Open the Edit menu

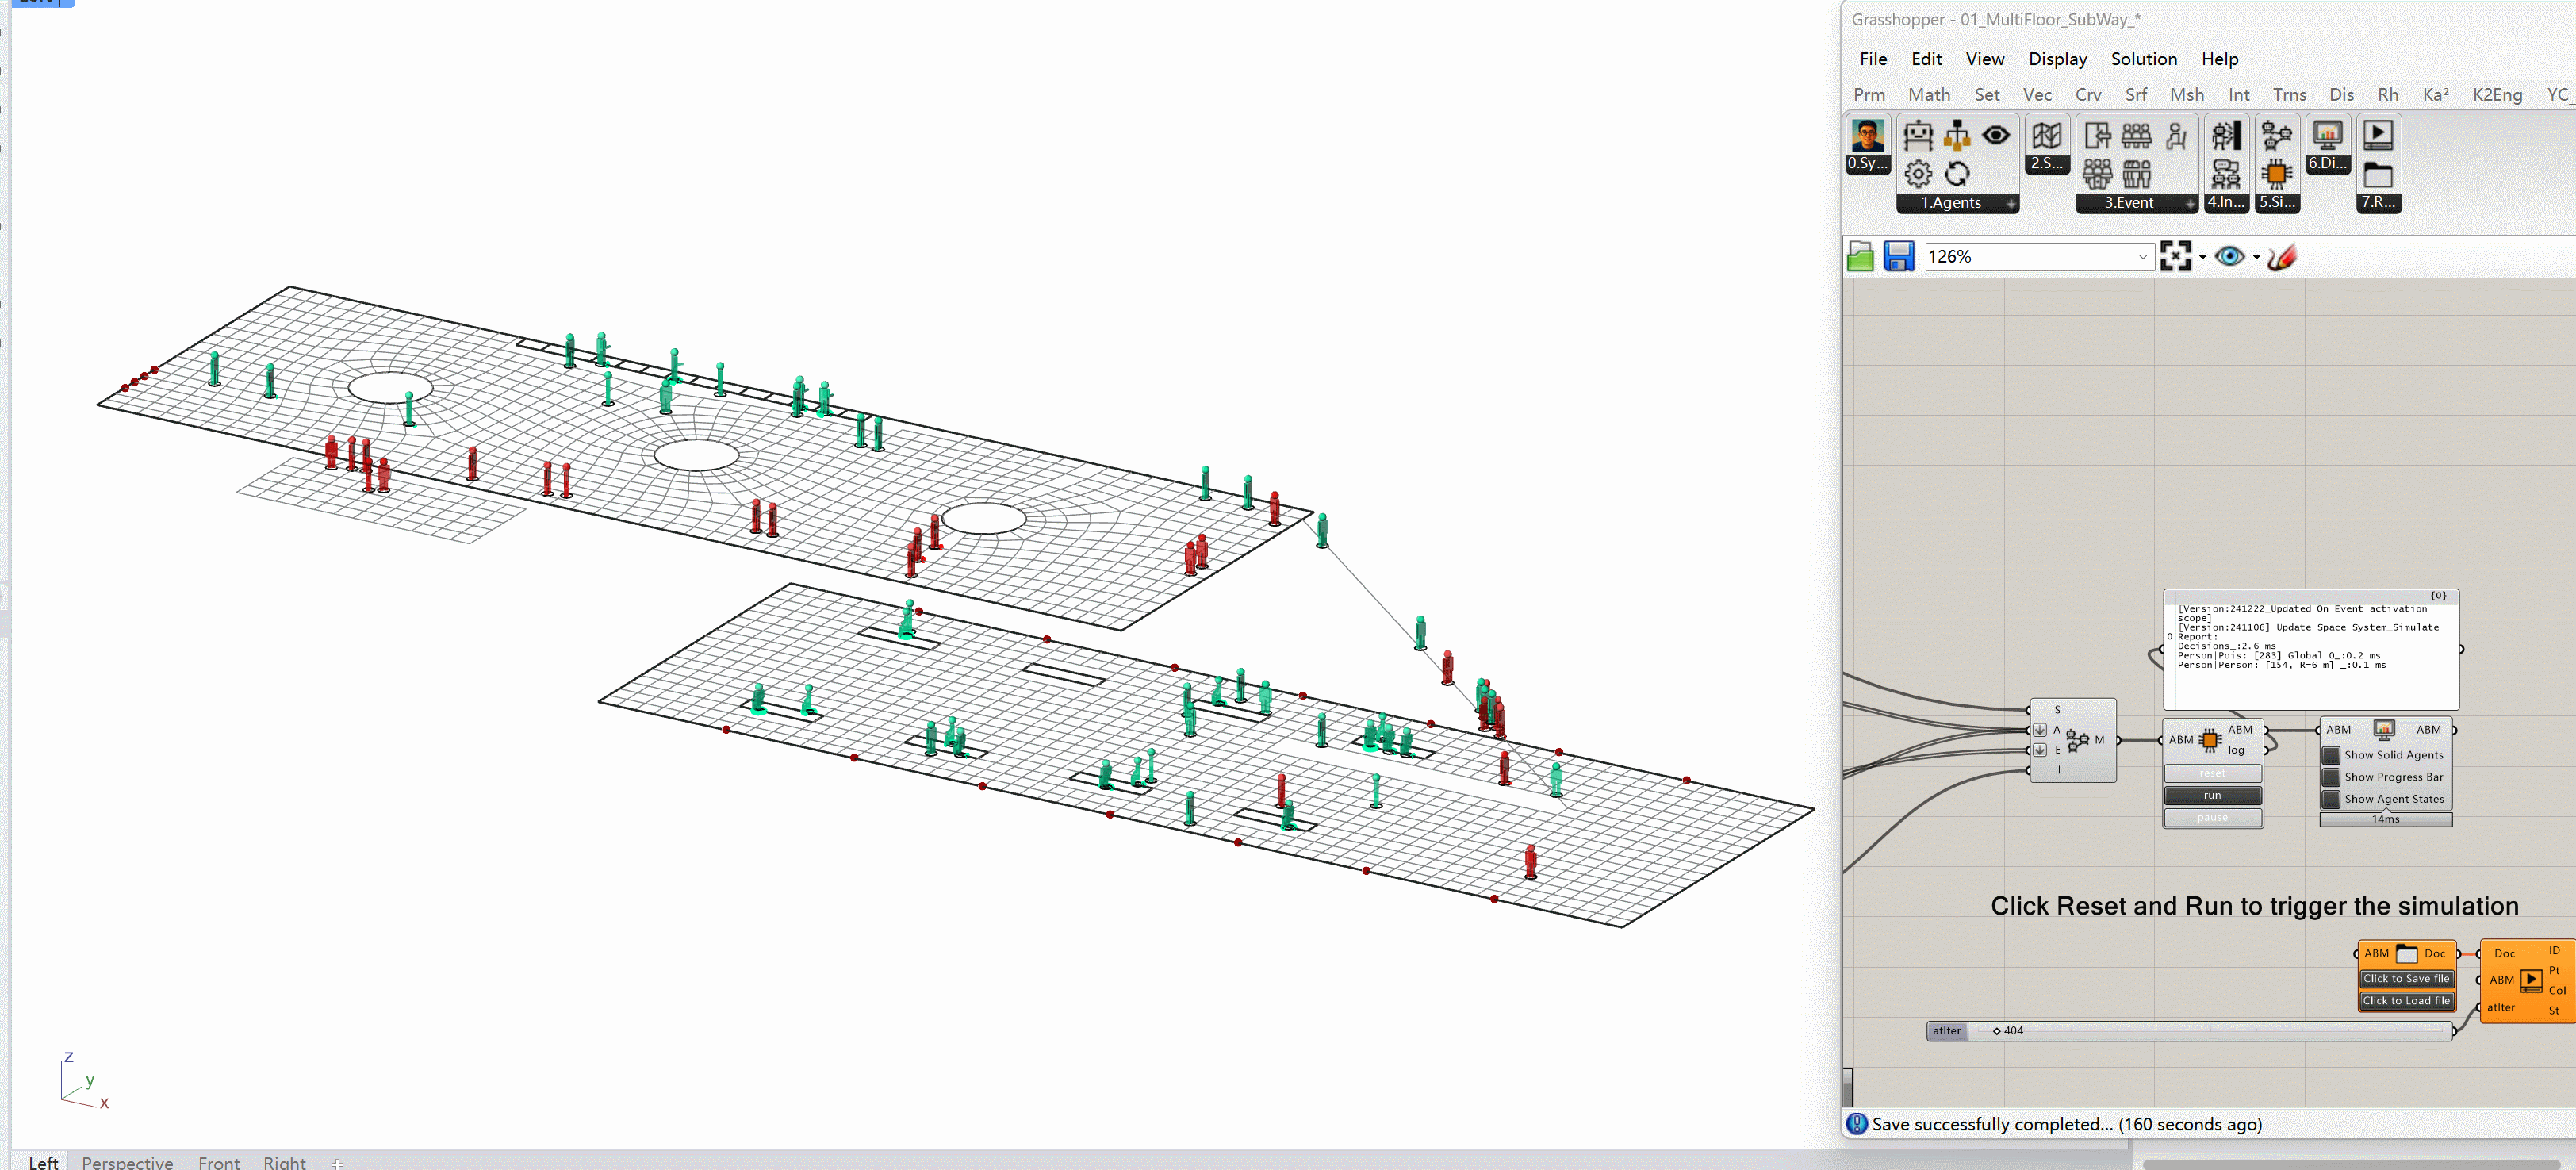[x=1926, y=59]
